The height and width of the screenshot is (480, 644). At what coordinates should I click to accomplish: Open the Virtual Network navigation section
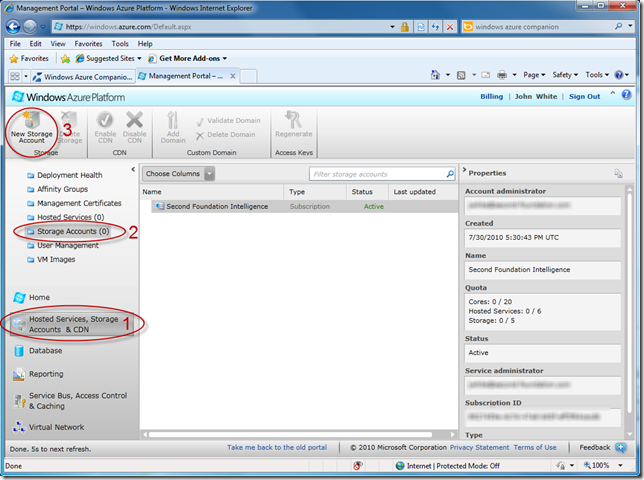[48, 427]
